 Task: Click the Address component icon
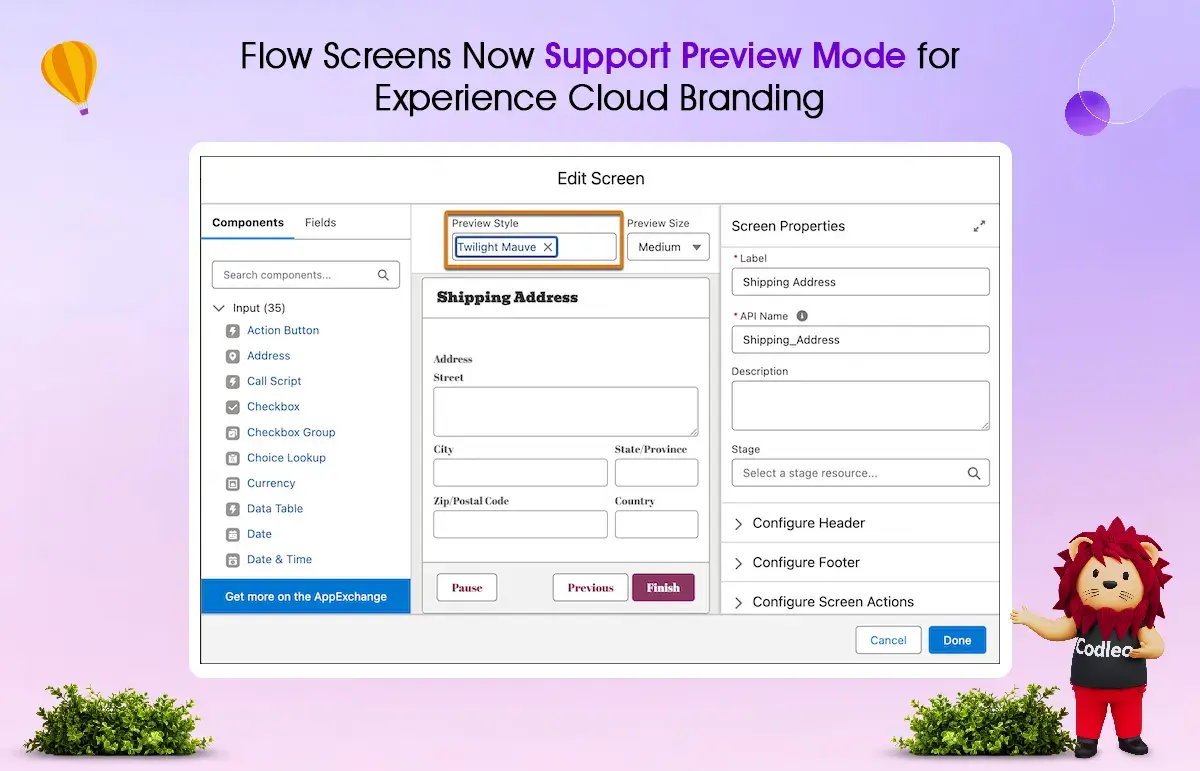coord(233,356)
